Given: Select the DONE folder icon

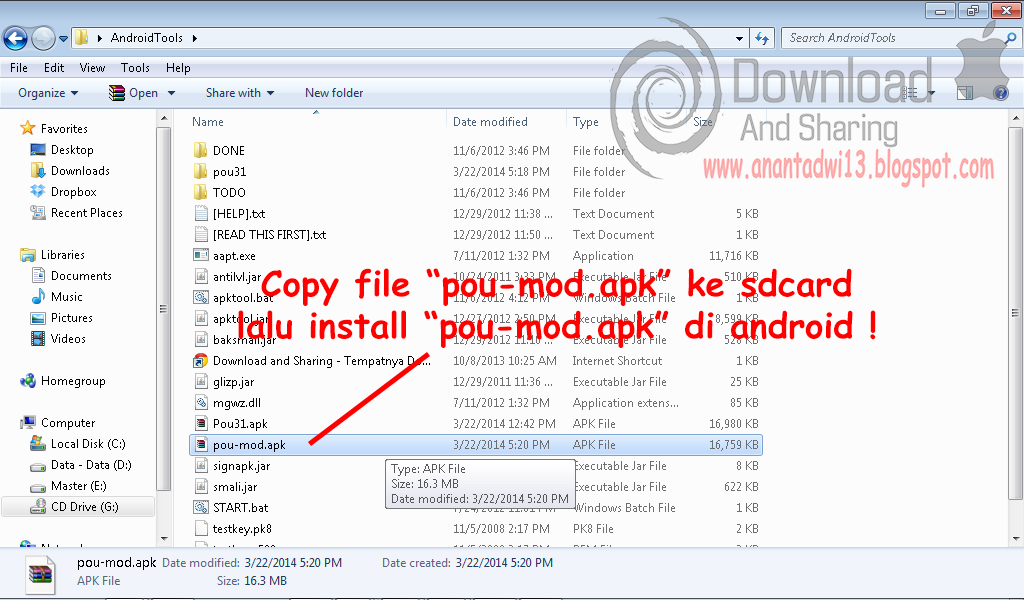Looking at the screenshot, I should point(200,150).
